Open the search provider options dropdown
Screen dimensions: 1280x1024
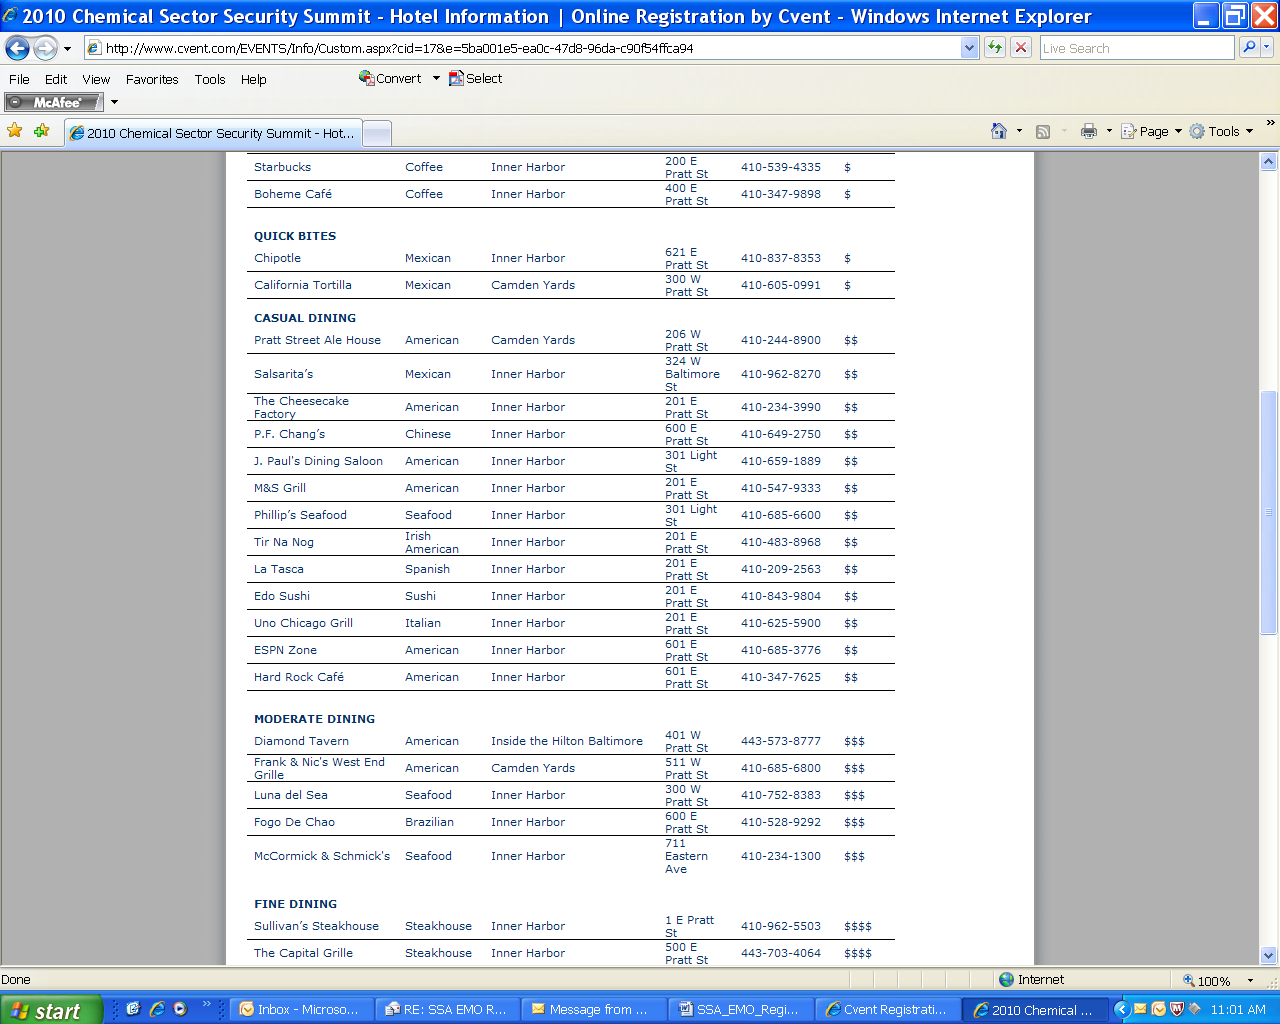tap(1267, 47)
